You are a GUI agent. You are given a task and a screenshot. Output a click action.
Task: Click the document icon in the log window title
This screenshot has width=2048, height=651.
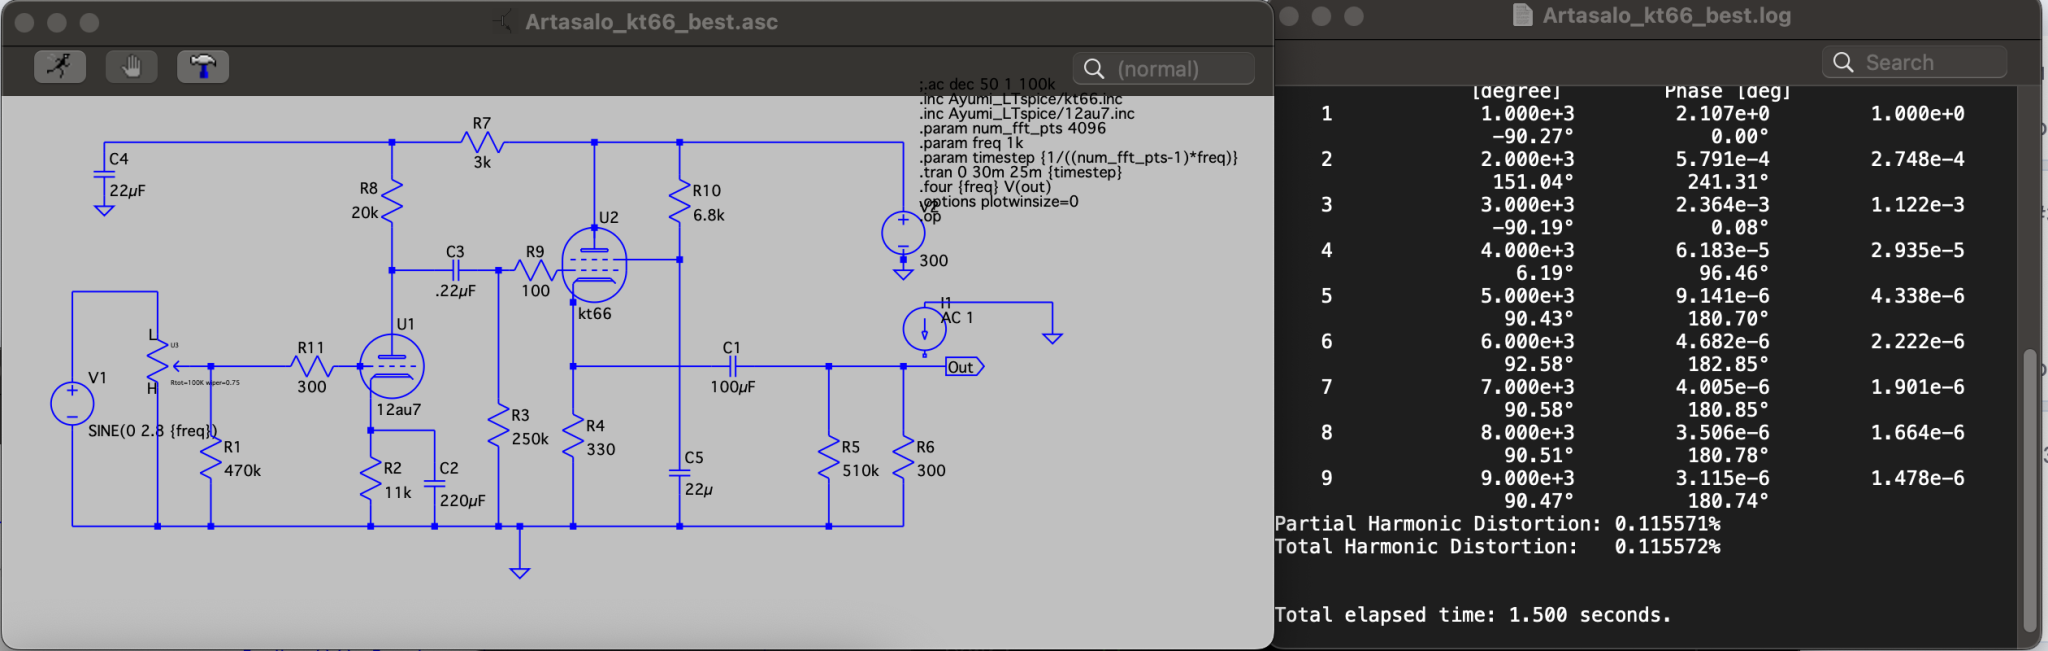(1522, 16)
